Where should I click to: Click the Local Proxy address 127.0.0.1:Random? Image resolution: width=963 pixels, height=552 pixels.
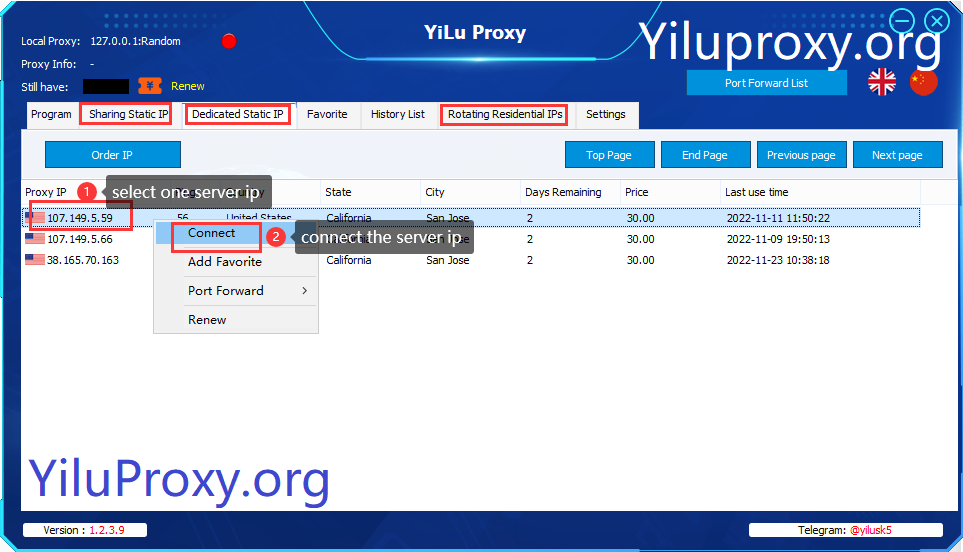click(135, 41)
